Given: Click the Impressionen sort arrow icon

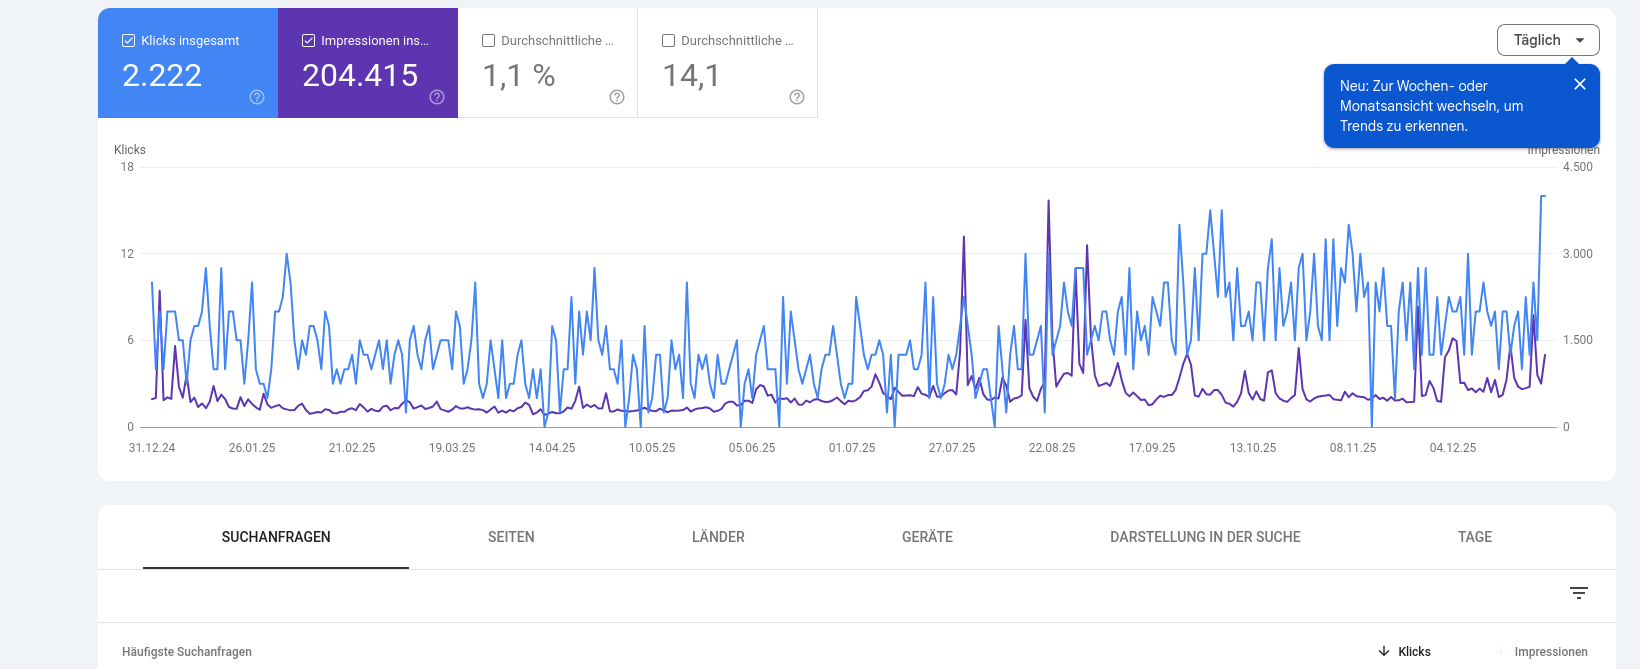Looking at the screenshot, I should (x=1501, y=651).
